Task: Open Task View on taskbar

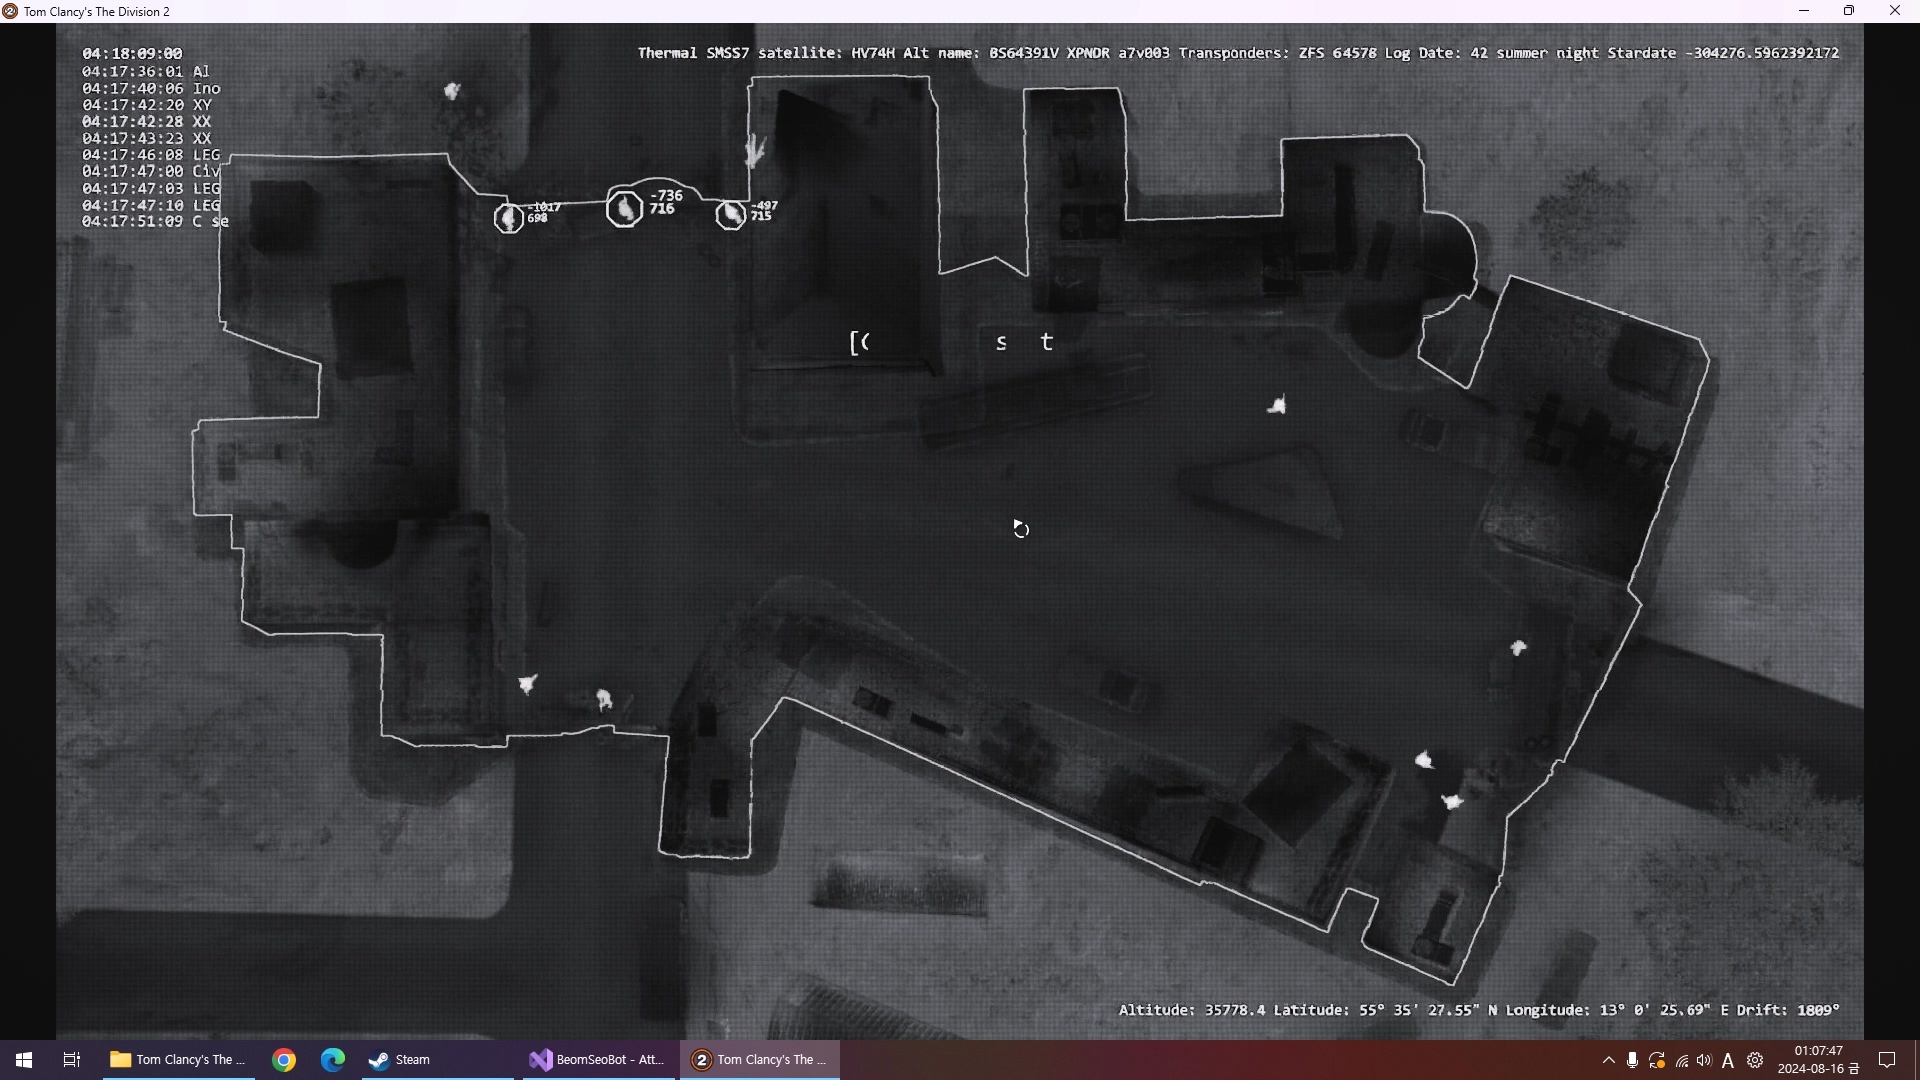Action: (72, 1060)
